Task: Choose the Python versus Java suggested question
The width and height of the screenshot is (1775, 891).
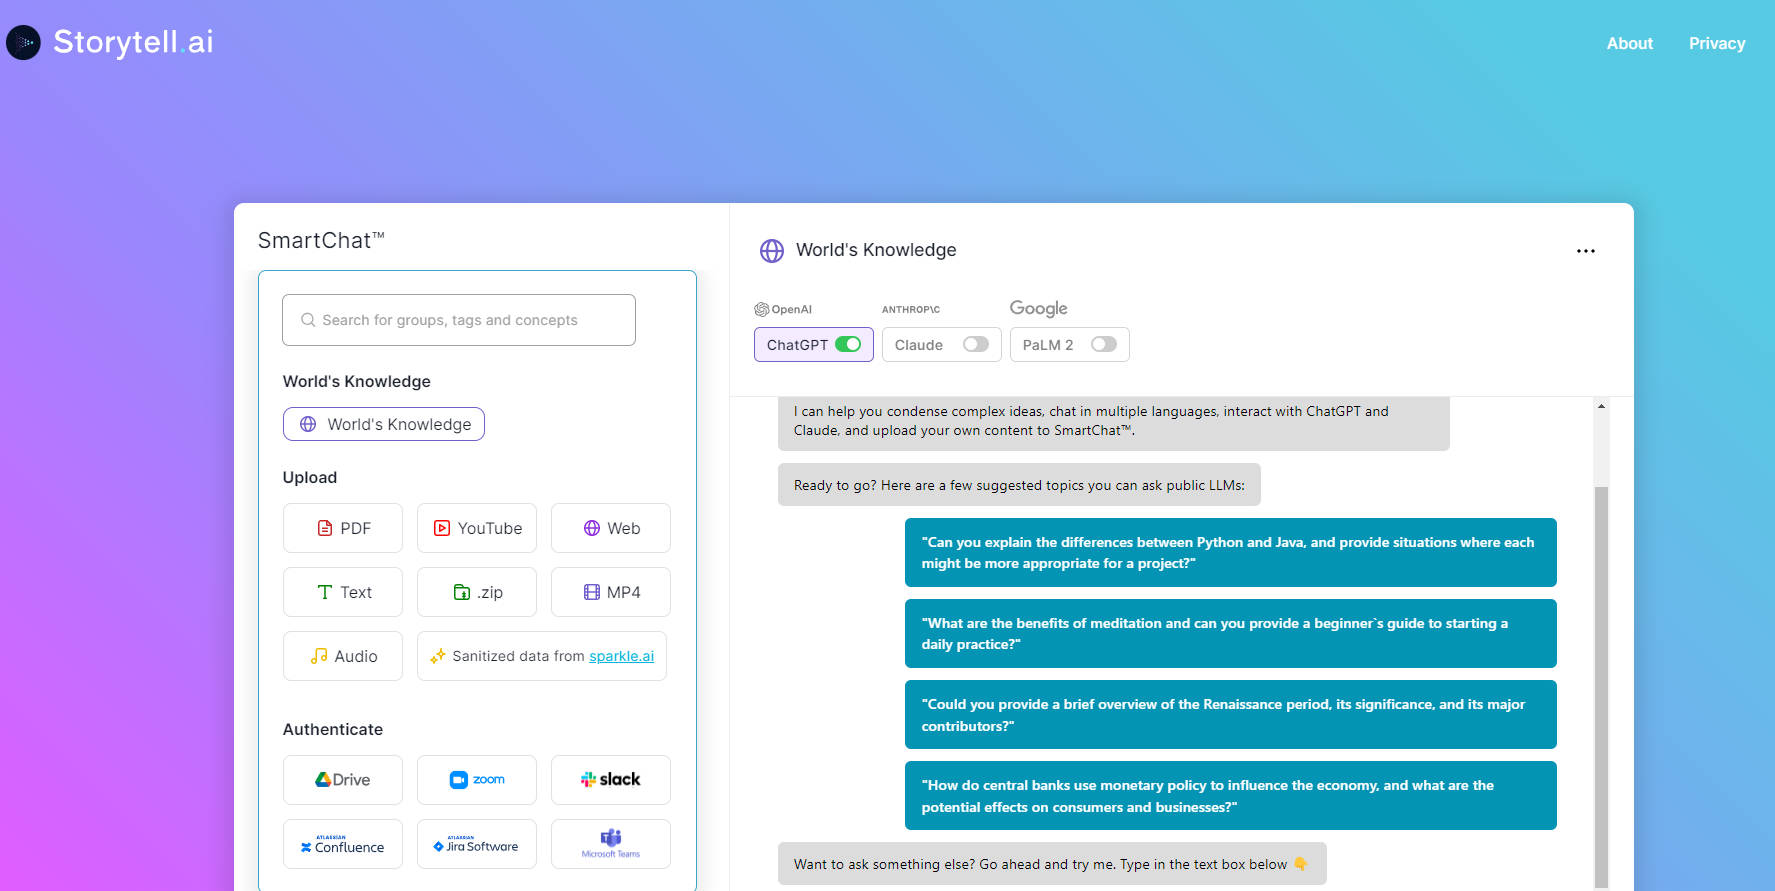Action: click(1231, 552)
